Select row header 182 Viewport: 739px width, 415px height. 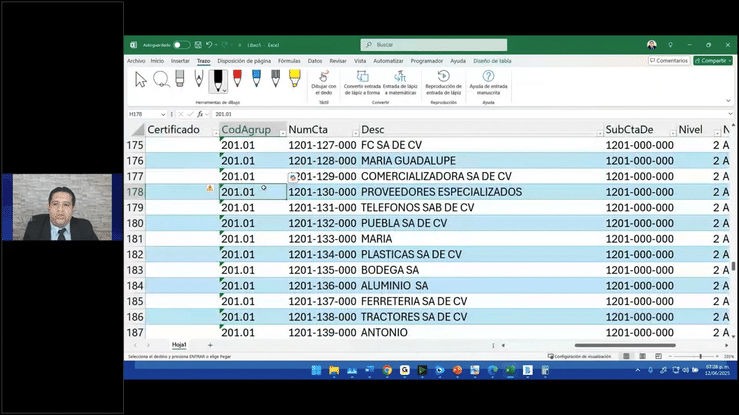pyautogui.click(x=135, y=254)
